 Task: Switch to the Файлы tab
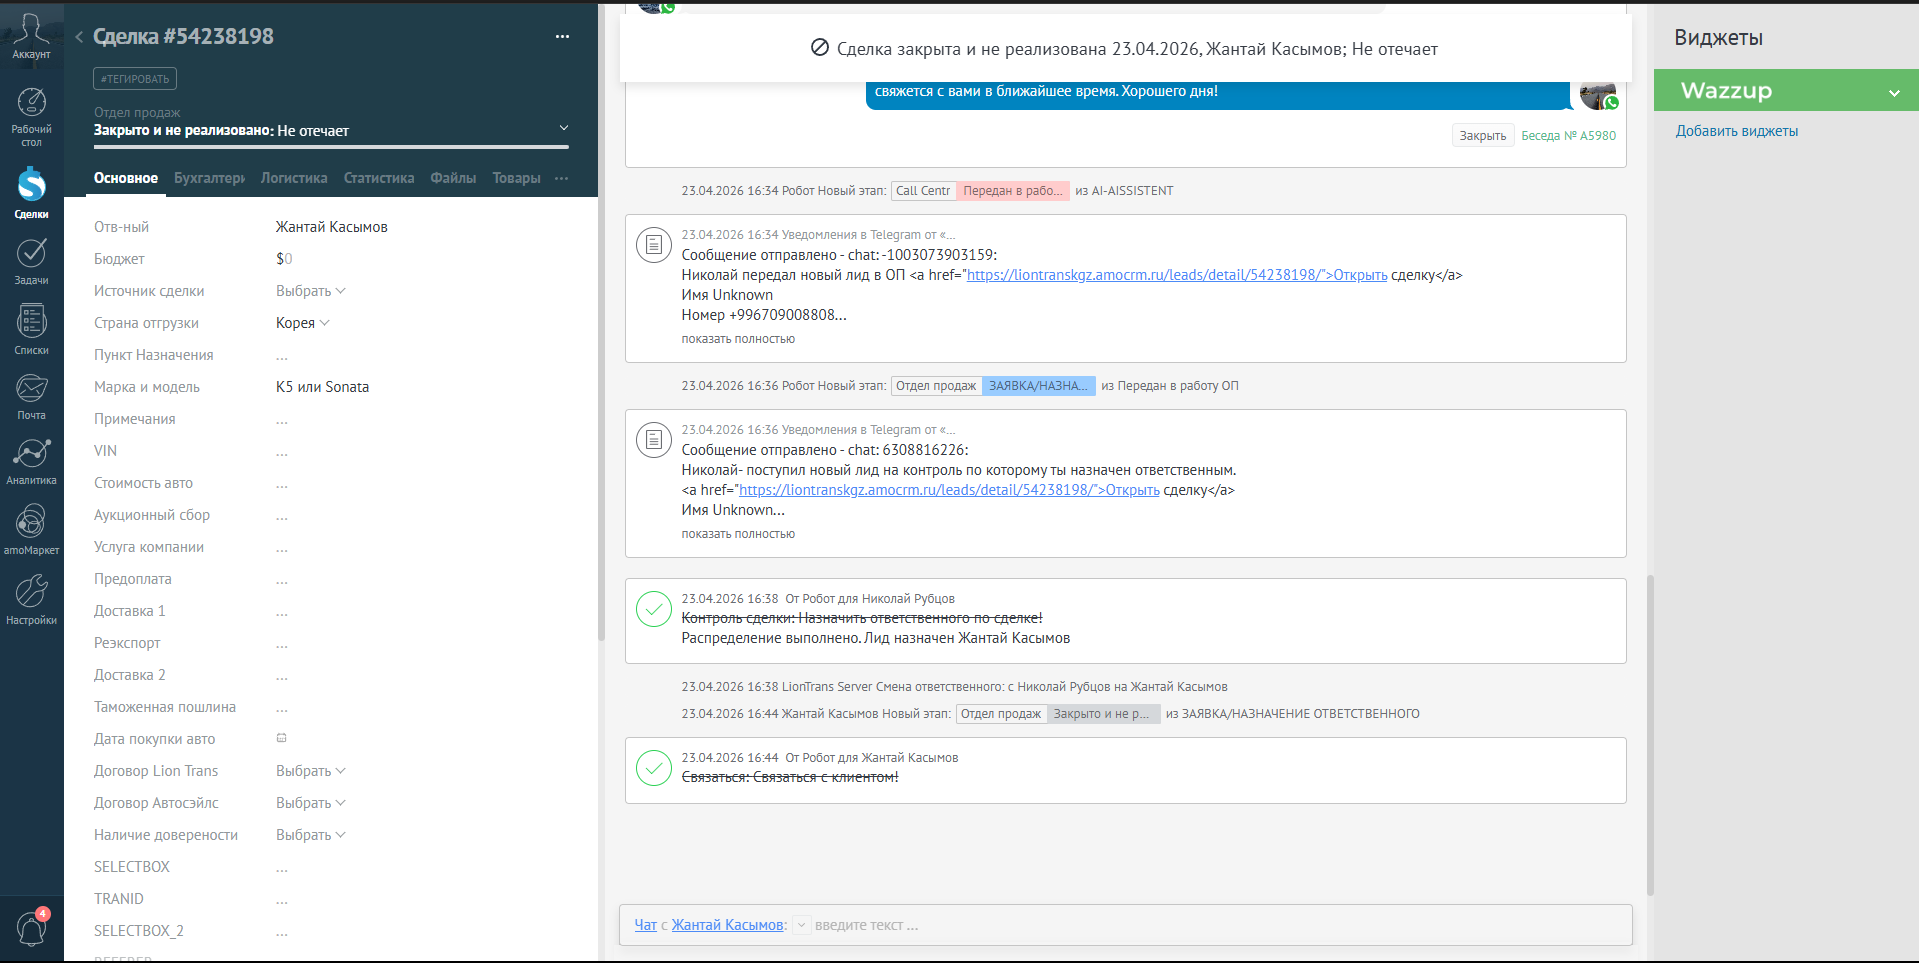tap(453, 178)
